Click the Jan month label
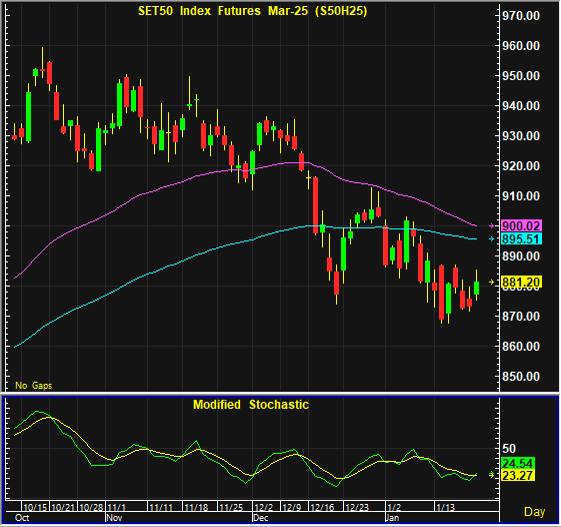Screen dimensions: 561x527 (x=392, y=518)
